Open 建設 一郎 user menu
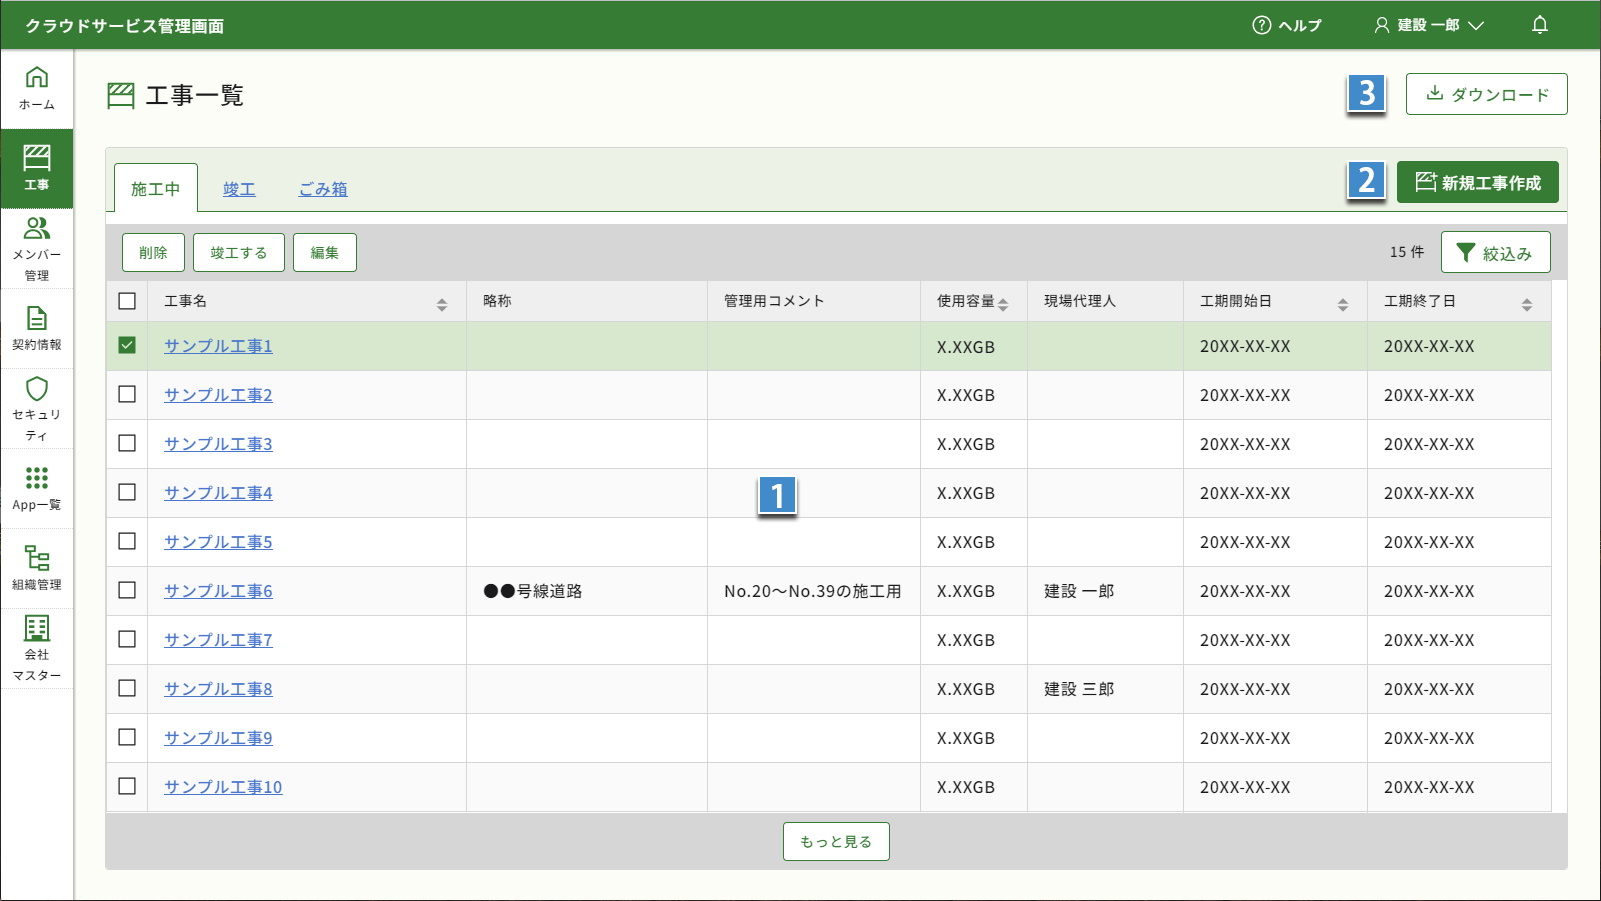The width and height of the screenshot is (1601, 901). coord(1429,25)
